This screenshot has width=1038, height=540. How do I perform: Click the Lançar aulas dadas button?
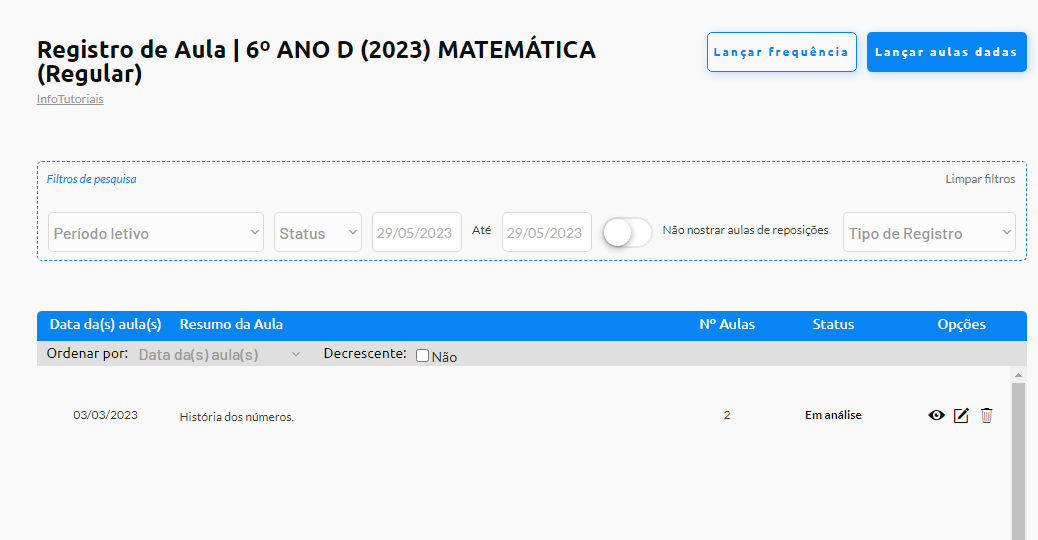pyautogui.click(x=947, y=52)
